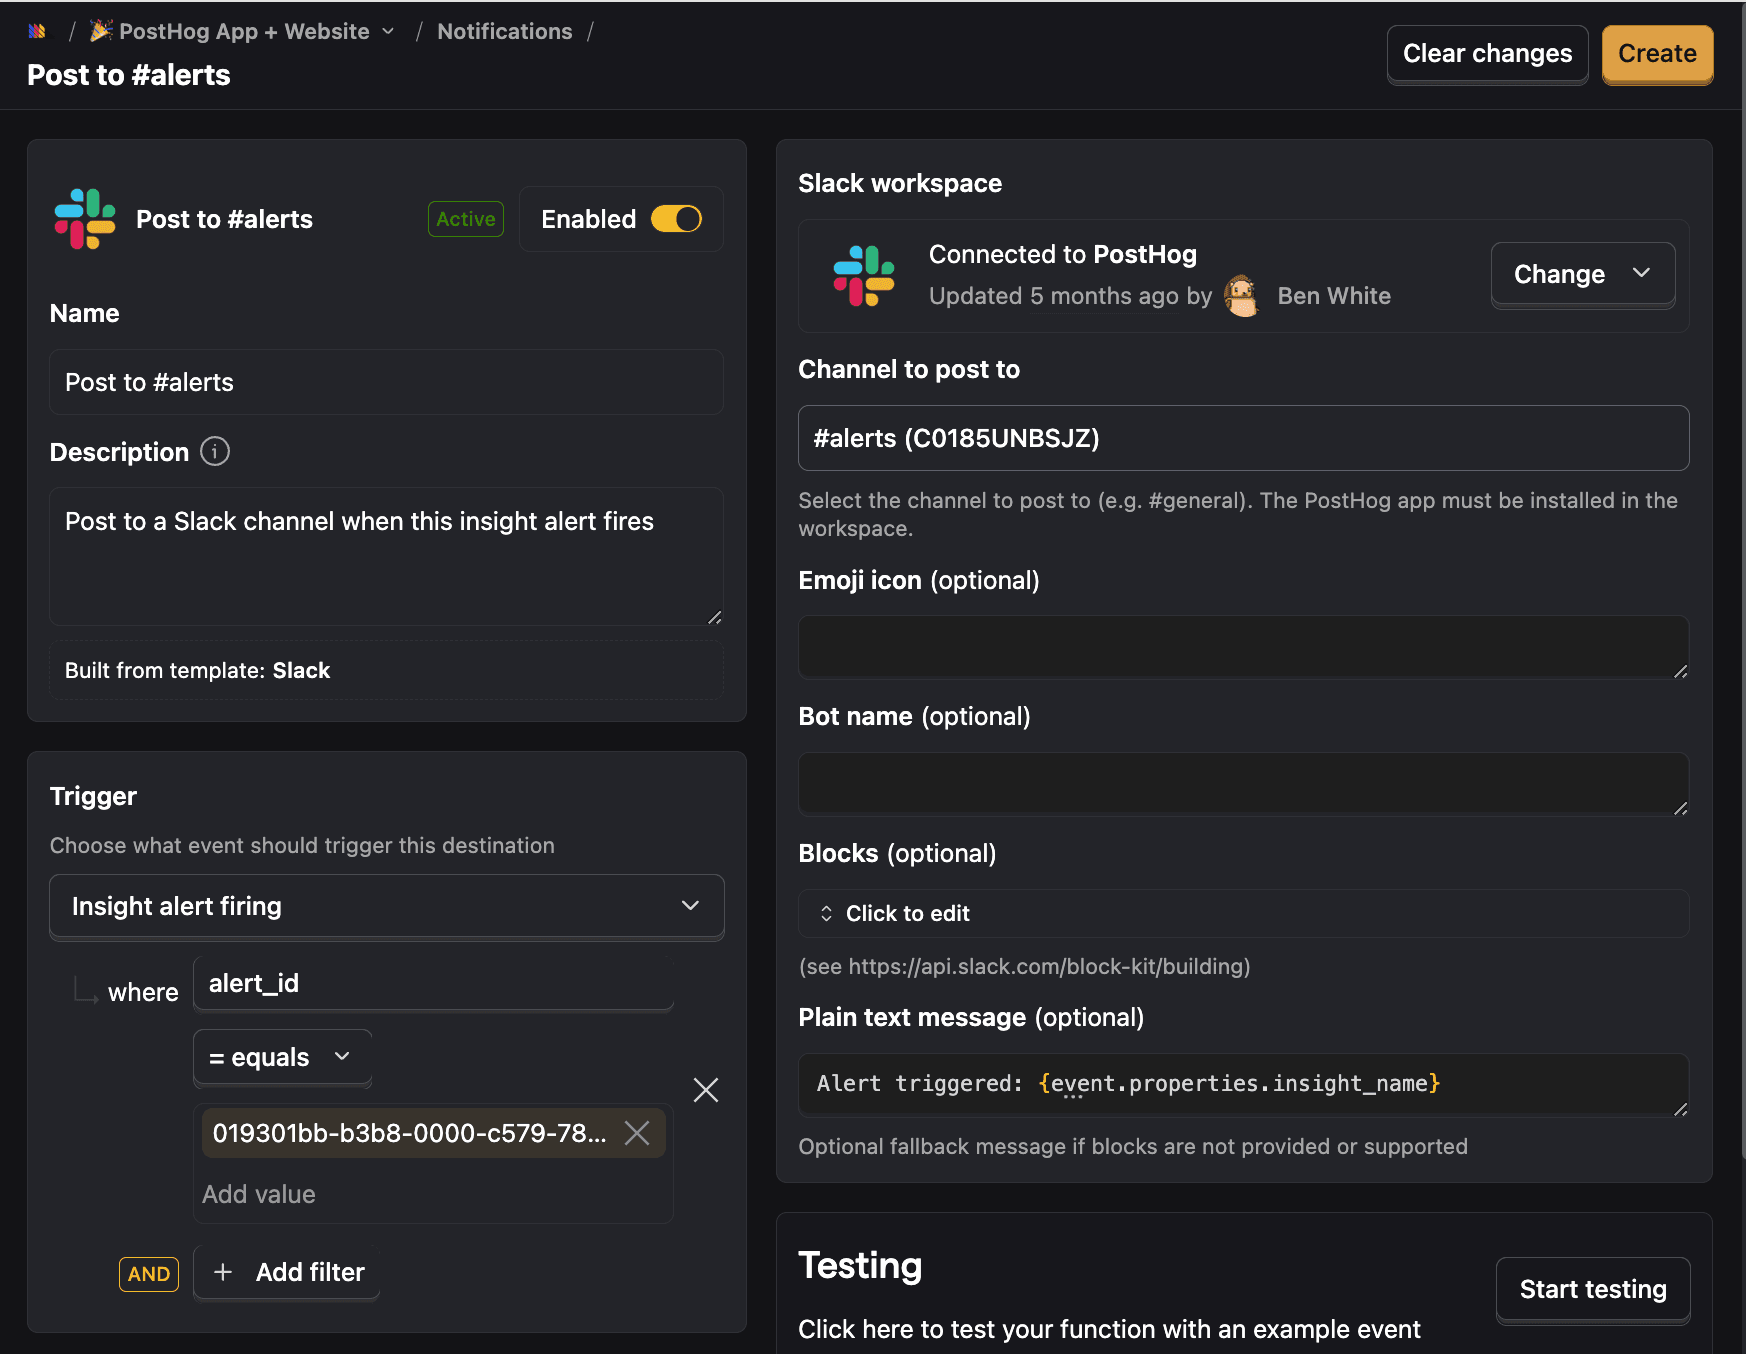1746x1354 pixels.
Task: Click the AND operator badge
Action: 149,1274
